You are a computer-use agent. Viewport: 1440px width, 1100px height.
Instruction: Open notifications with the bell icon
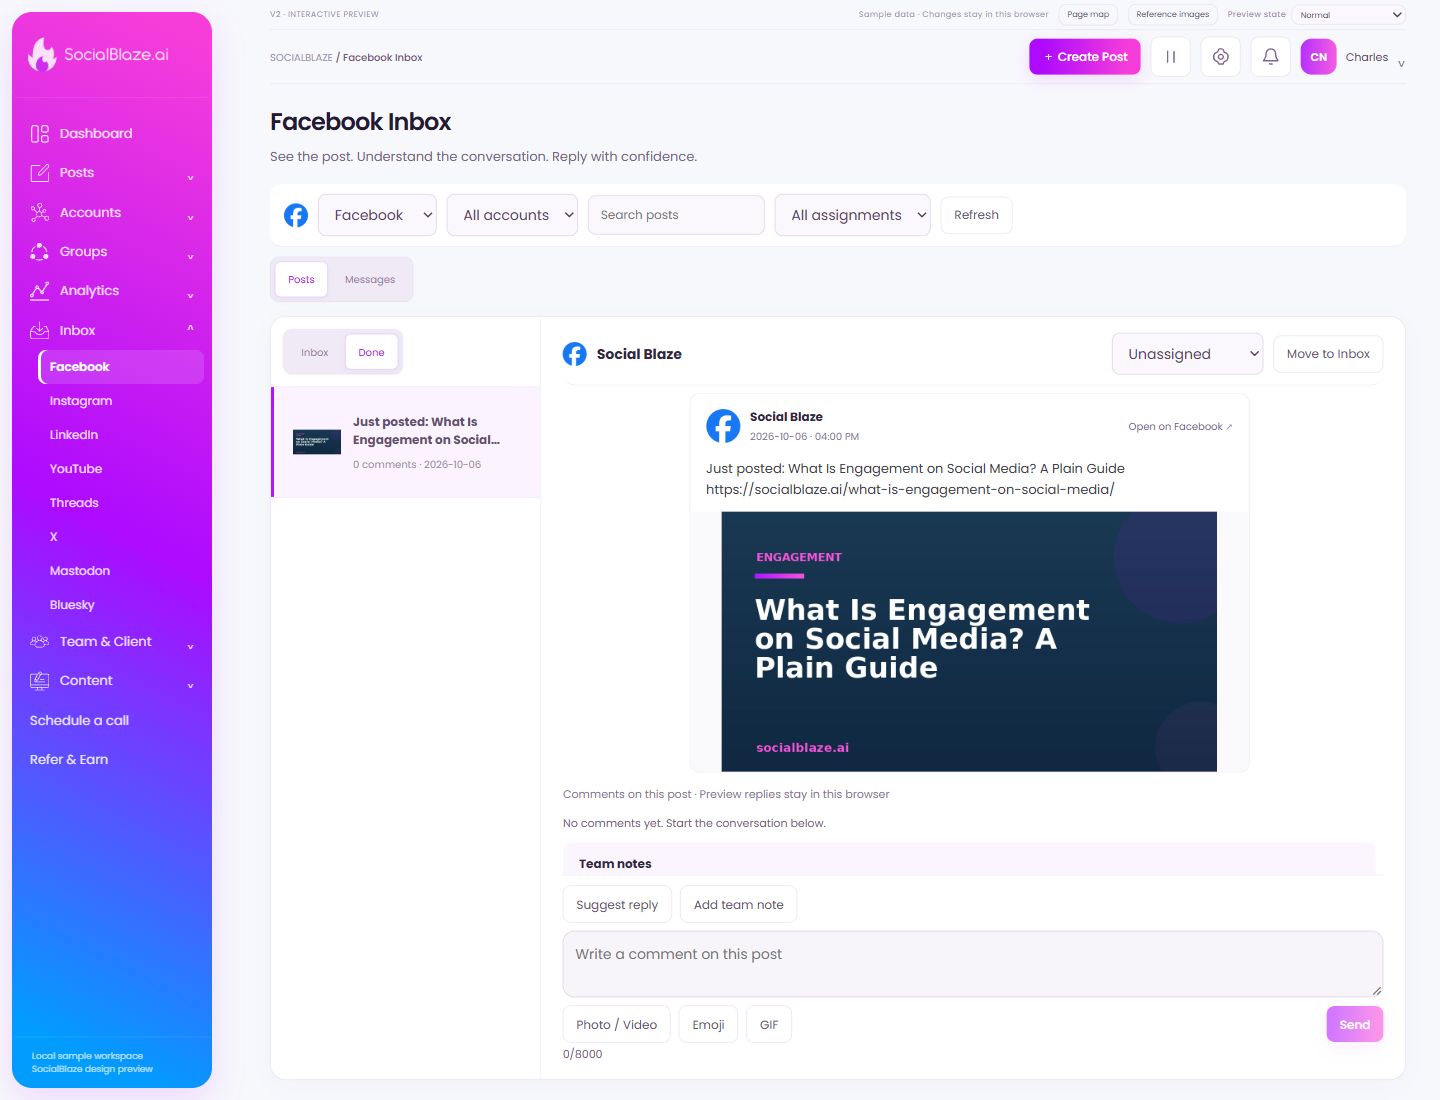click(1271, 57)
